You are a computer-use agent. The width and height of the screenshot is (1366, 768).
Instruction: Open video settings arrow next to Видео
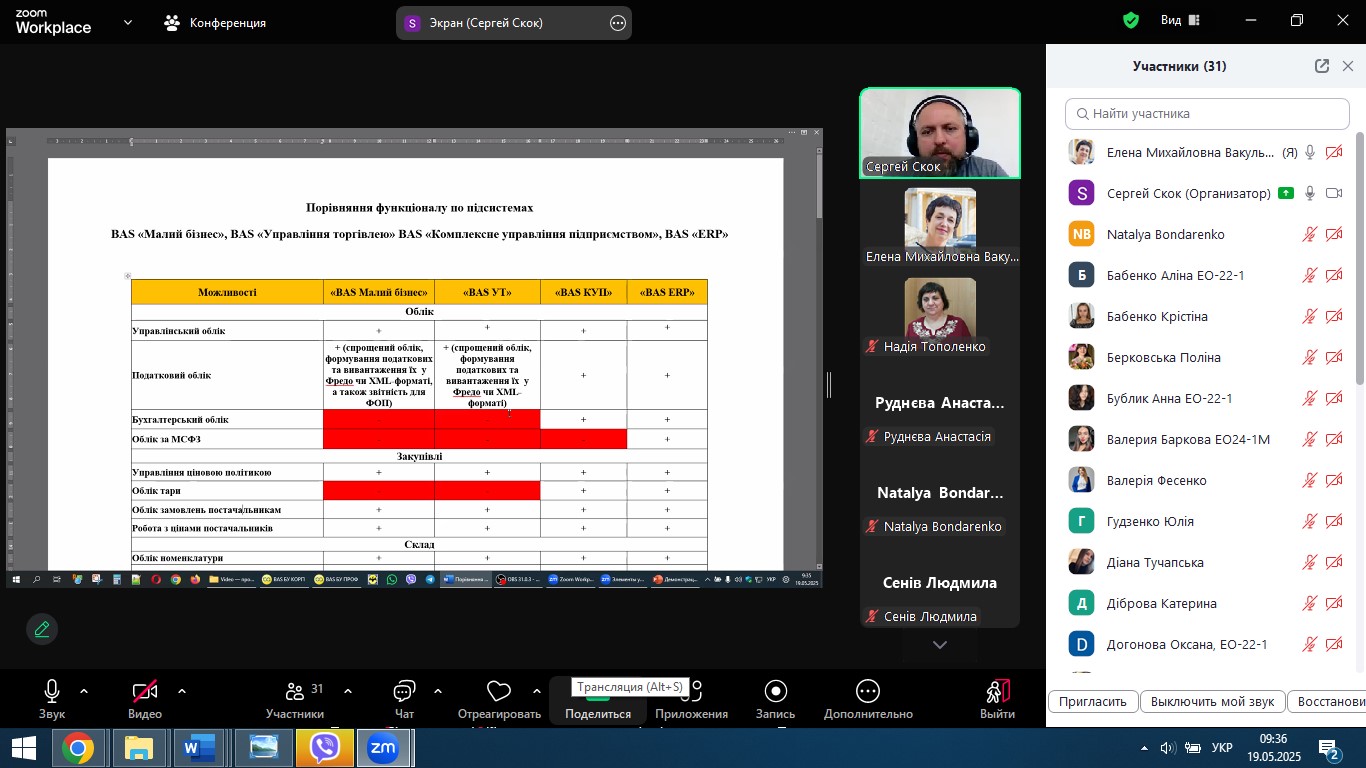182,691
